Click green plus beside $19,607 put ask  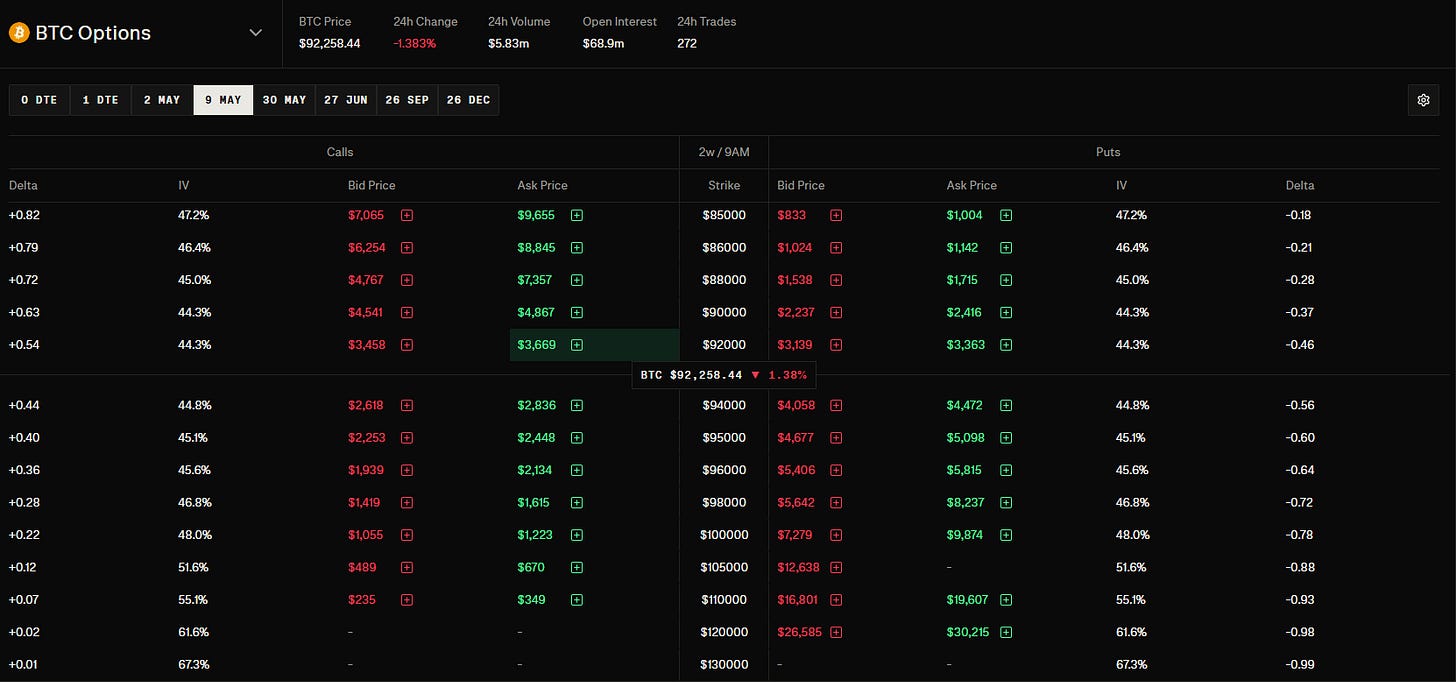click(1006, 600)
